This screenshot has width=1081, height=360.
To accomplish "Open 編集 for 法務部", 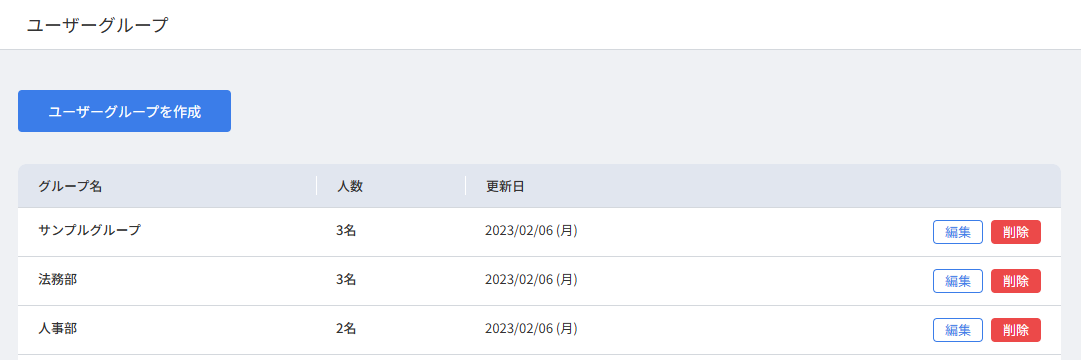I will click(958, 281).
